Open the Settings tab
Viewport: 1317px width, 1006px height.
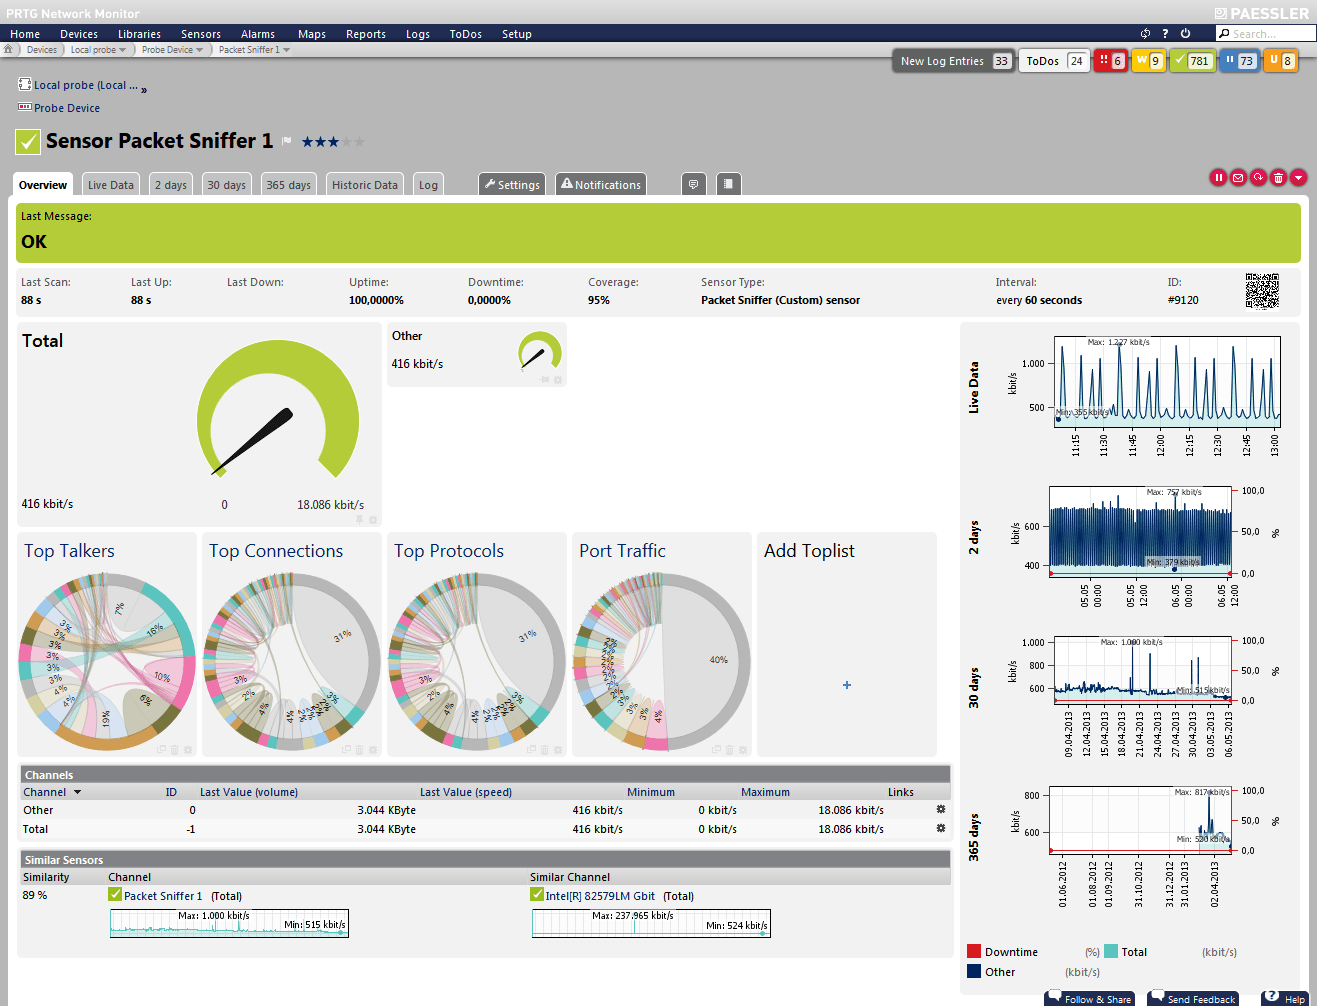512,184
